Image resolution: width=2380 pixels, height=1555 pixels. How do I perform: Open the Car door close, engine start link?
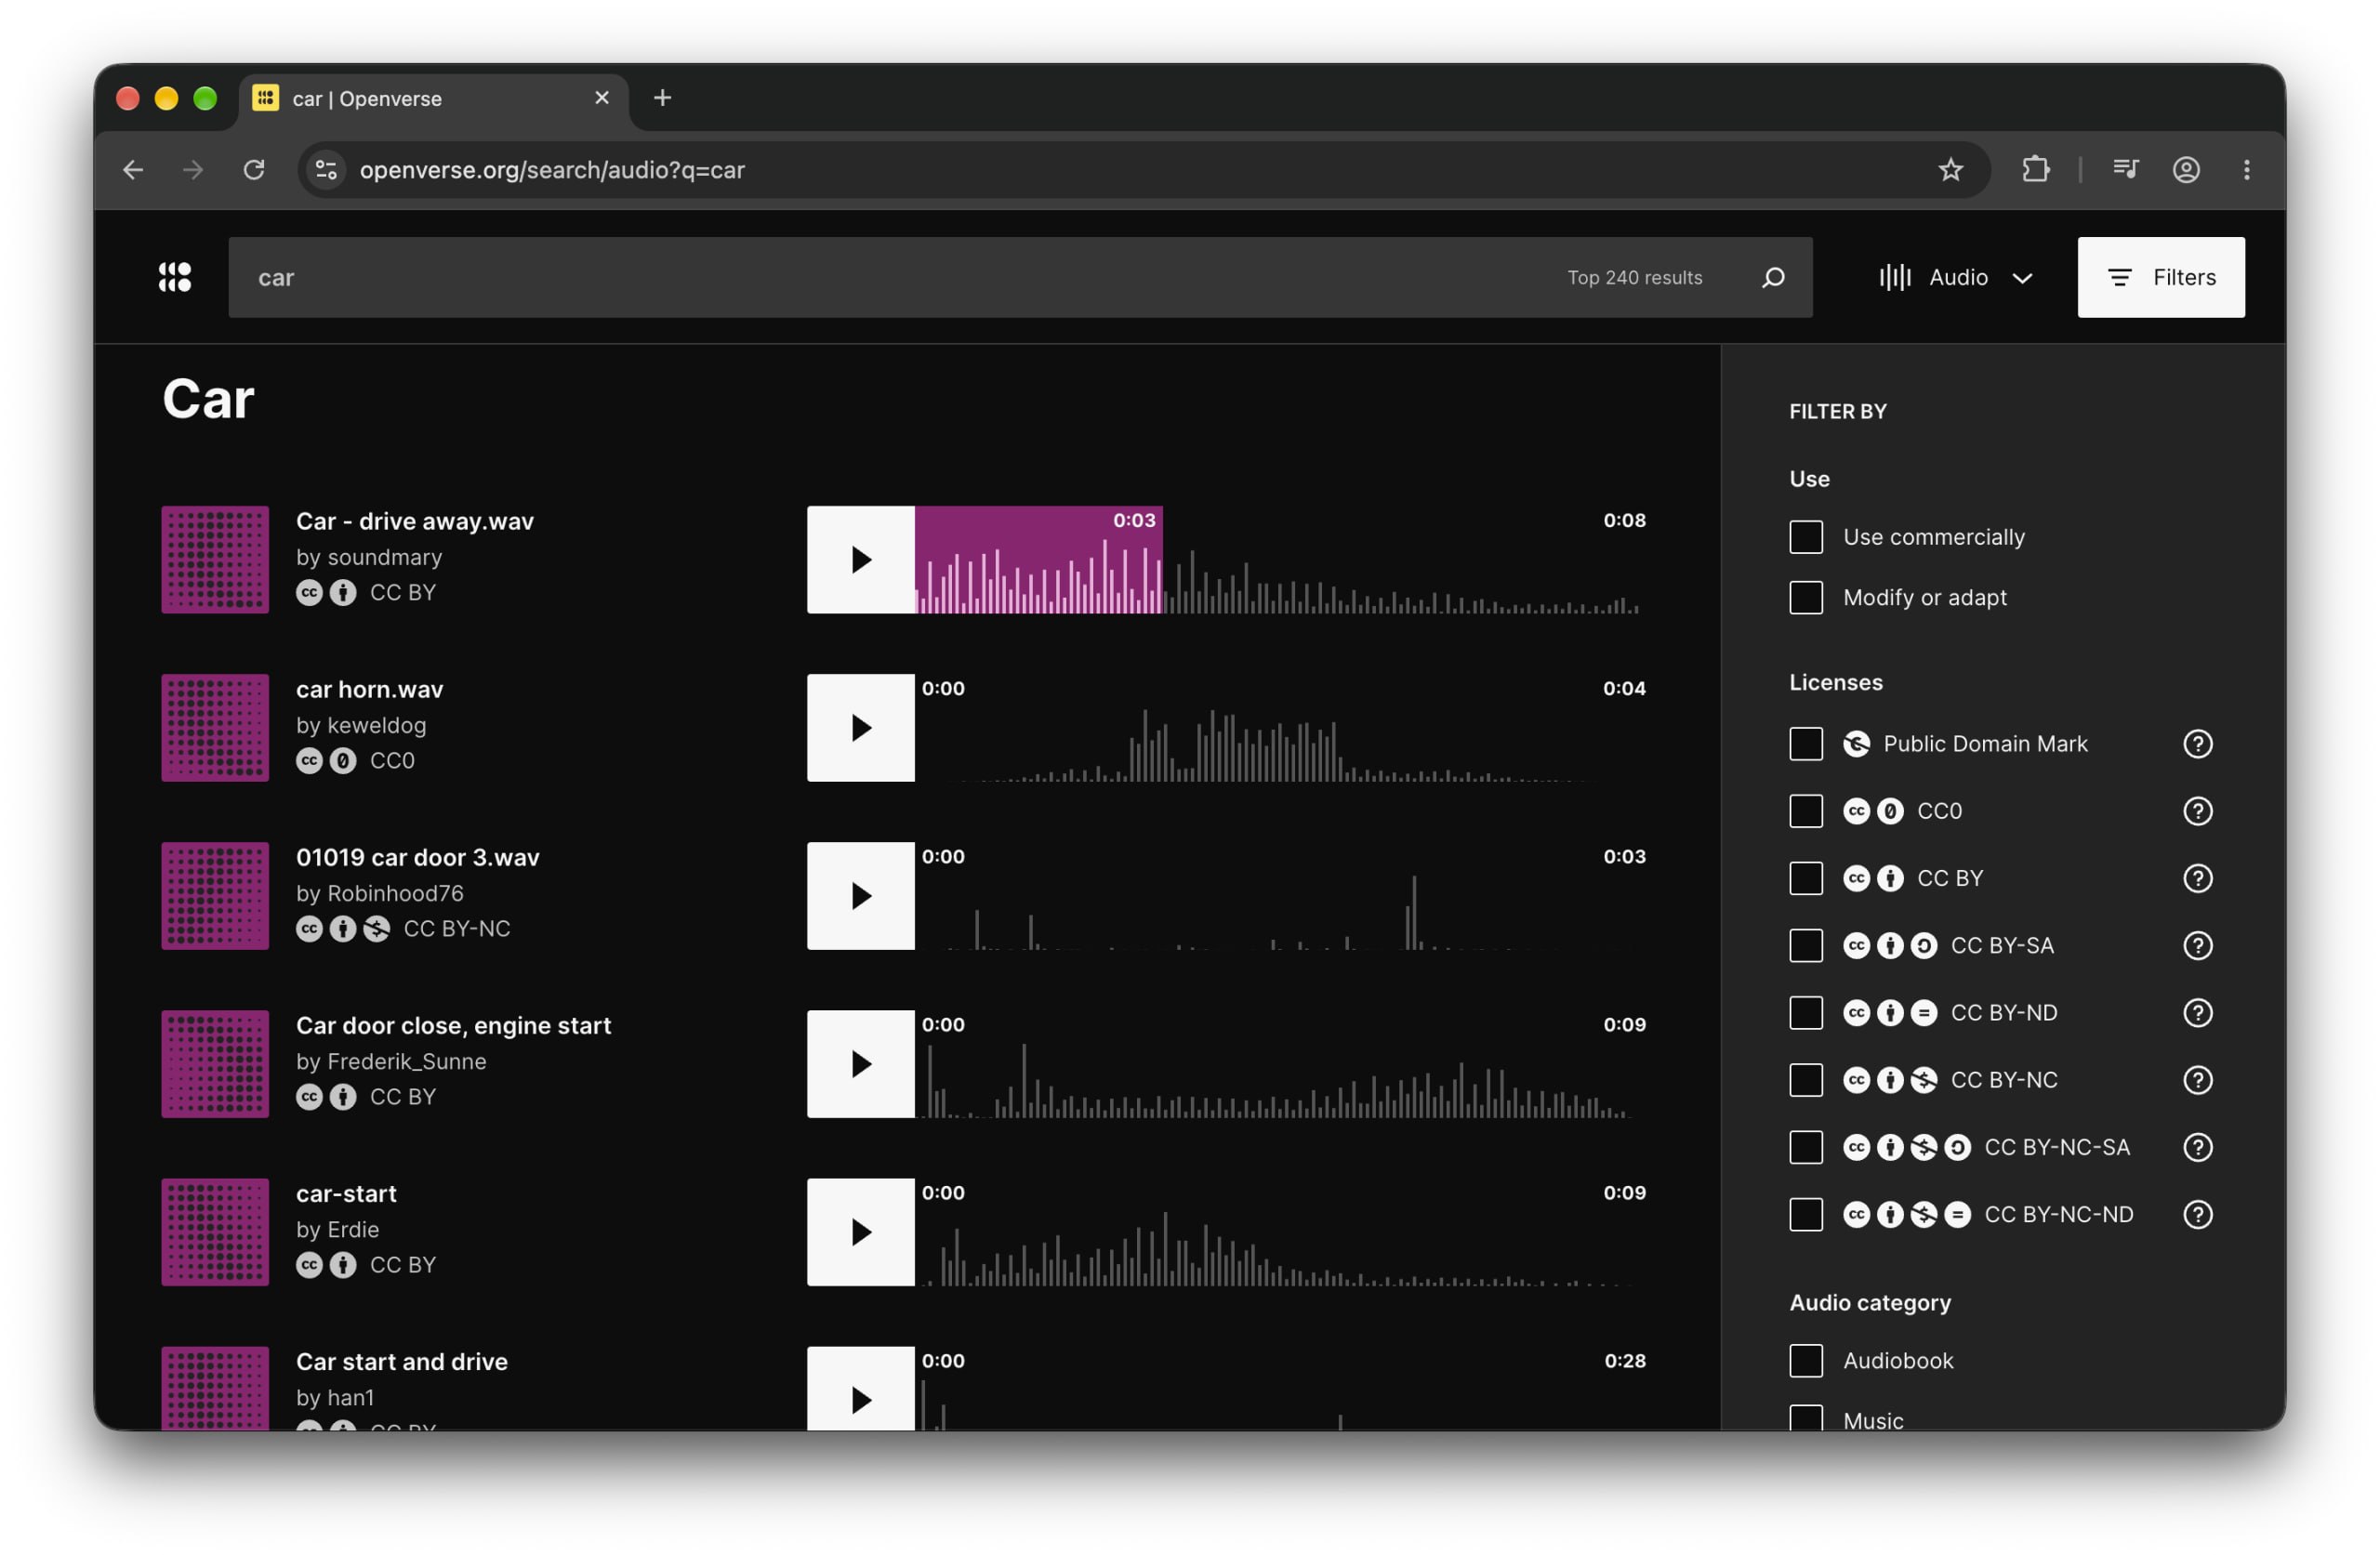click(x=453, y=1025)
